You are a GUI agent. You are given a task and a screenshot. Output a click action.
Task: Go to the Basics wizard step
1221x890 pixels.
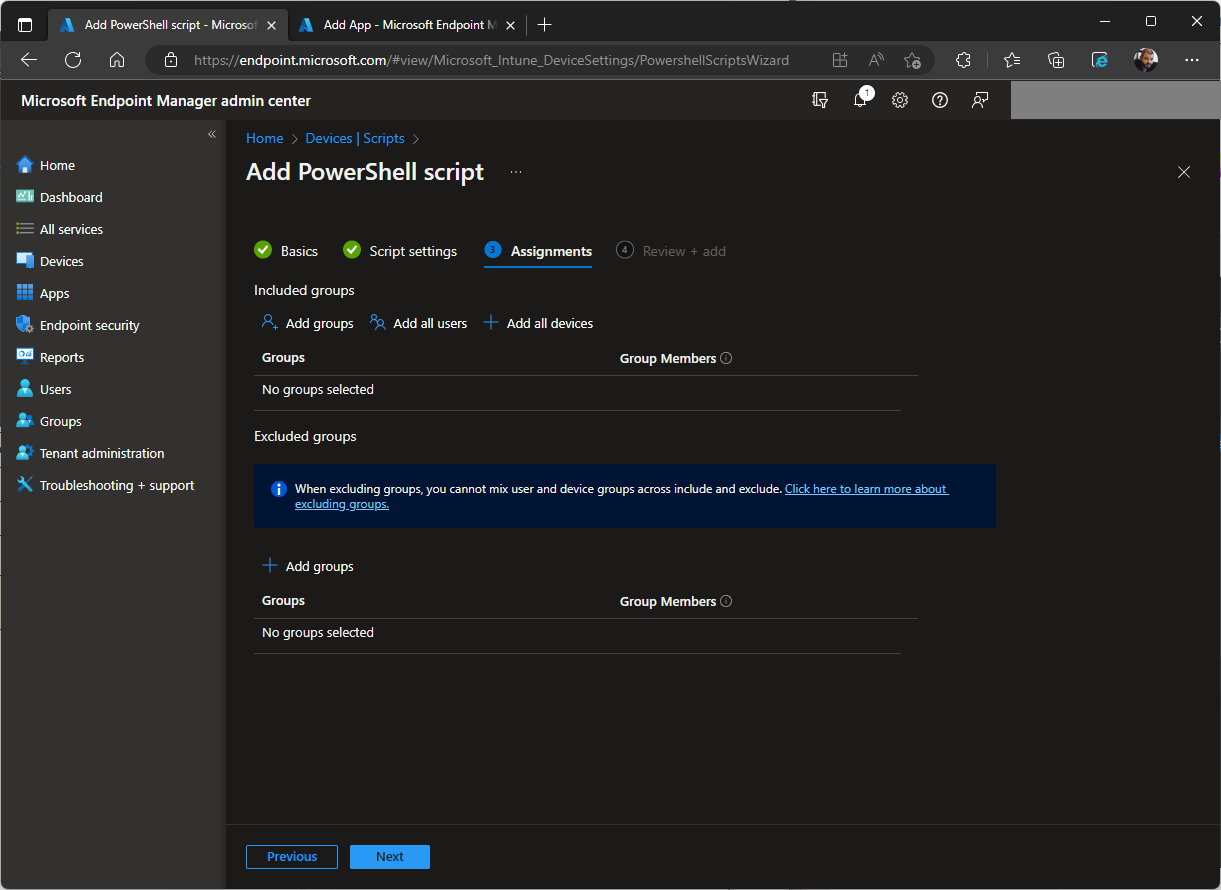286,251
